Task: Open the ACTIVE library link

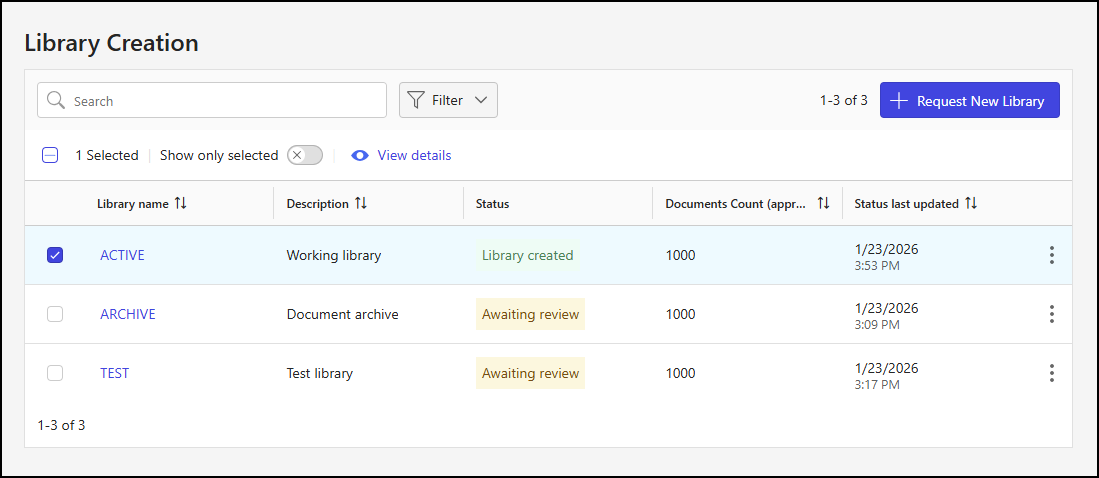Action: point(122,255)
